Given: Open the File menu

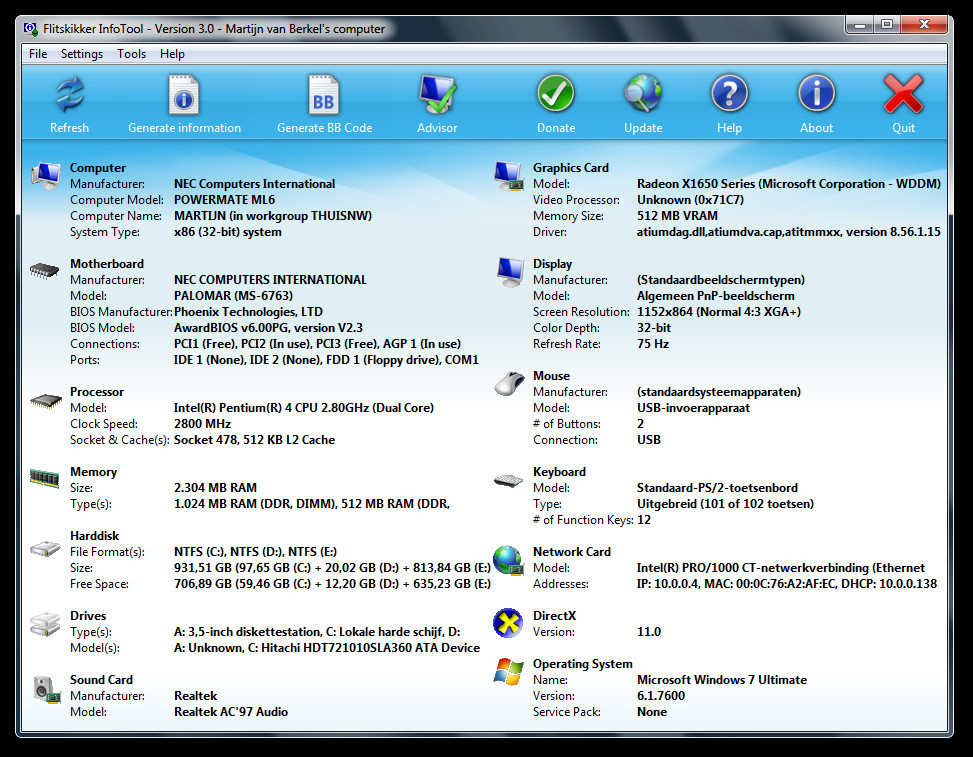Looking at the screenshot, I should coord(38,54).
